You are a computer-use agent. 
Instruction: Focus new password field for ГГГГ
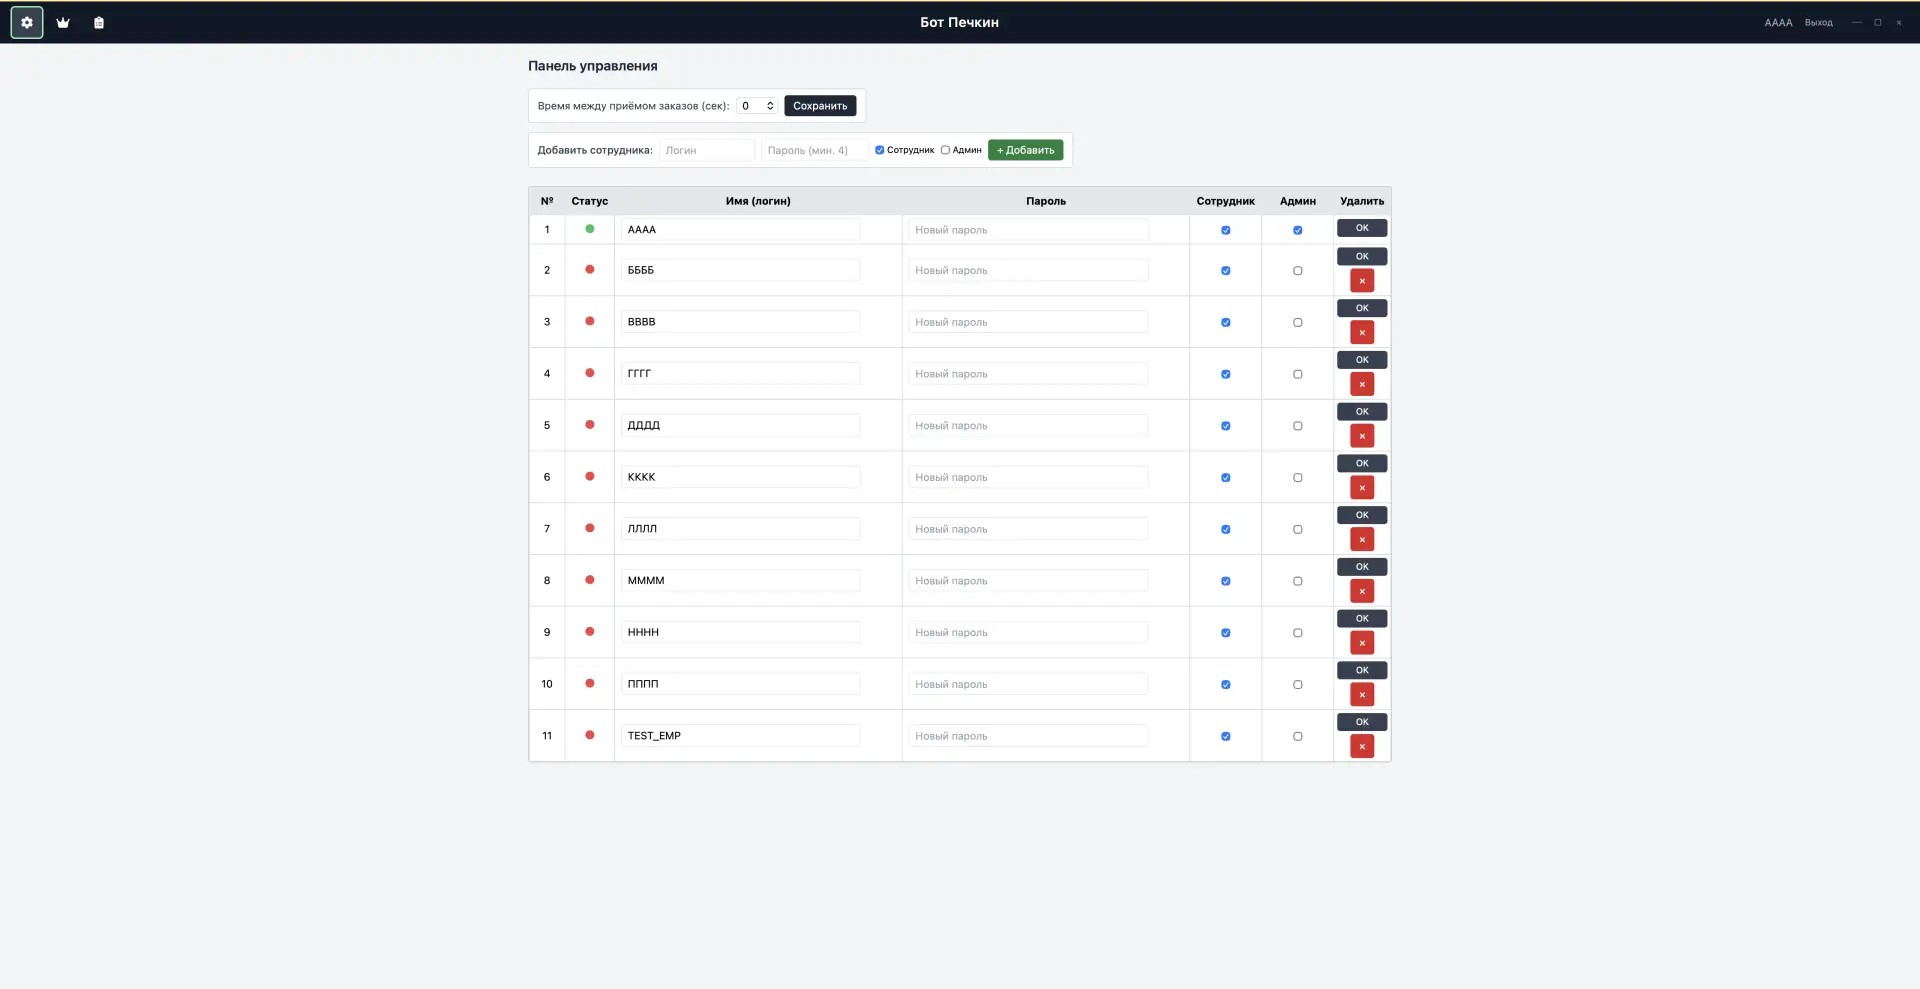tap(1028, 374)
